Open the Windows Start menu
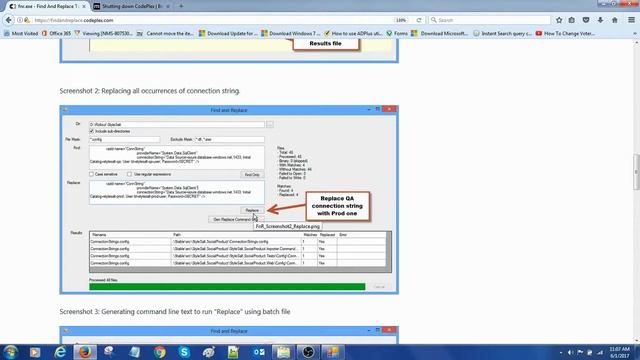 (10, 352)
